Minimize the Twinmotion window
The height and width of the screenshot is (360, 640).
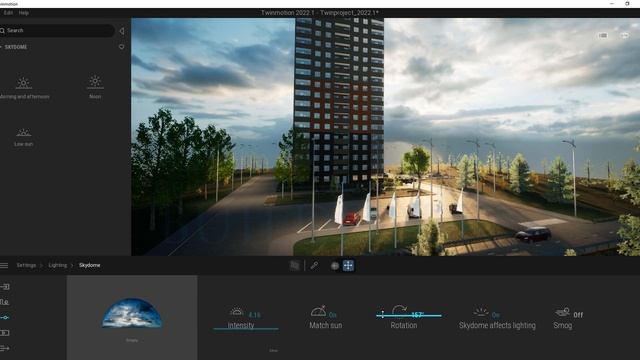tap(611, 4)
